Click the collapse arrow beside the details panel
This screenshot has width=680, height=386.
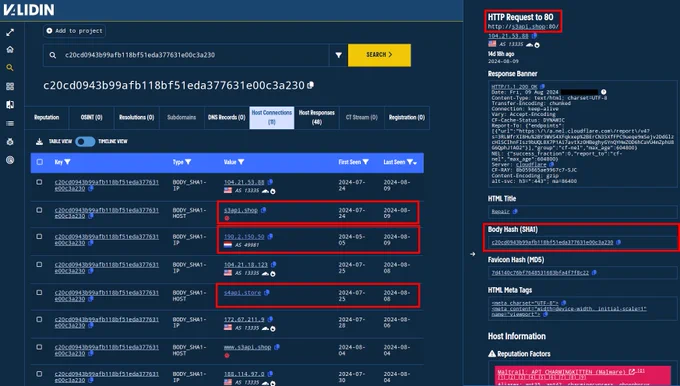[x=473, y=254]
